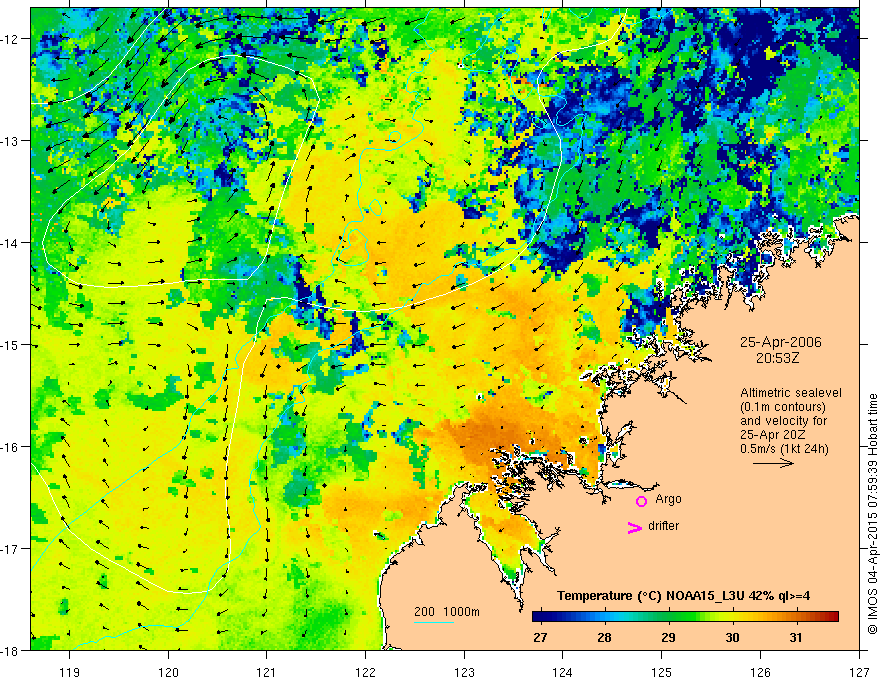Click longitude axis label 125
The width and height of the screenshot is (880, 680).
tap(662, 672)
